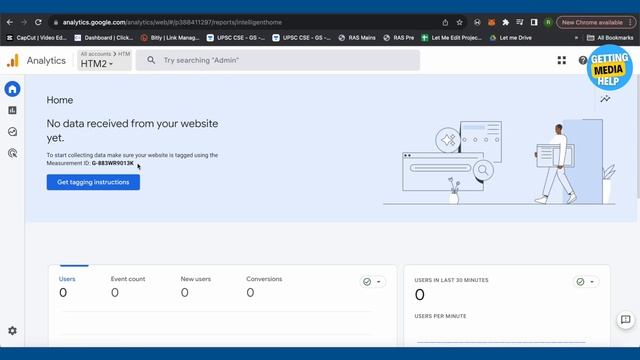Open the Home icon in sidebar
Viewport: 640px width, 360px height.
(x=12, y=89)
